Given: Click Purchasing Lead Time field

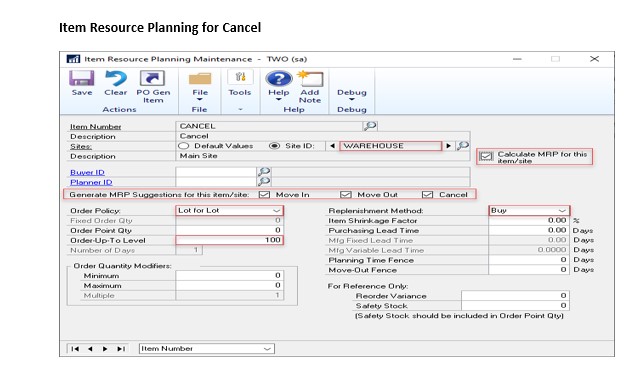Looking at the screenshot, I should 529,230.
